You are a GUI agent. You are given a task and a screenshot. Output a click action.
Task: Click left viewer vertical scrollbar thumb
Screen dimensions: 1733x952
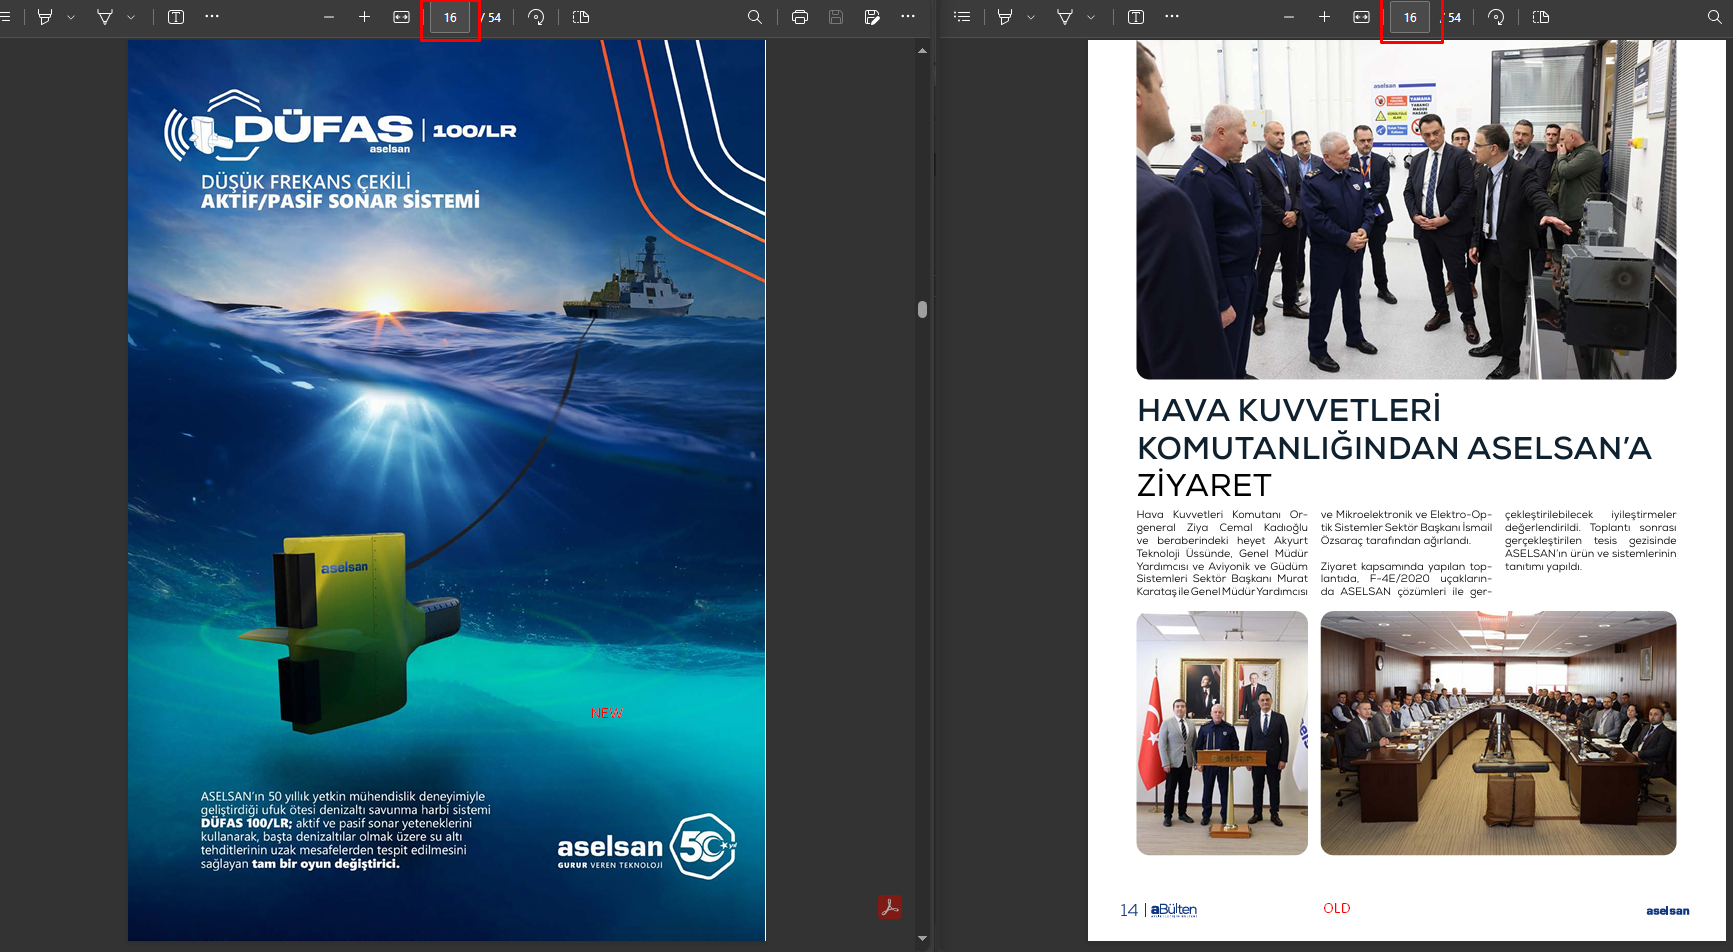point(922,309)
